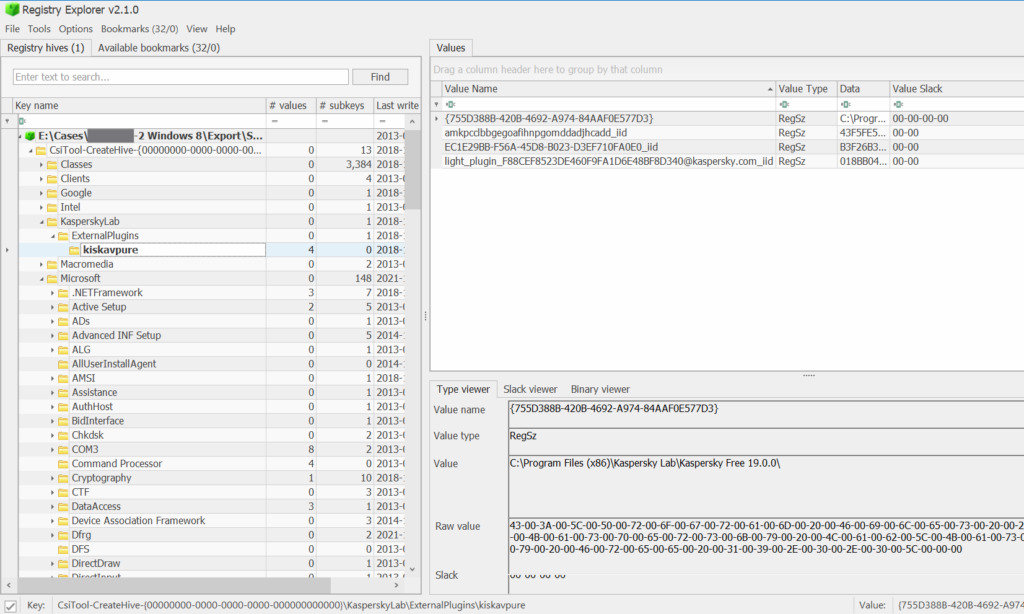Click the filter icon in Key name filter row
Viewport: 1024px width, 614px height.
pos(22,121)
